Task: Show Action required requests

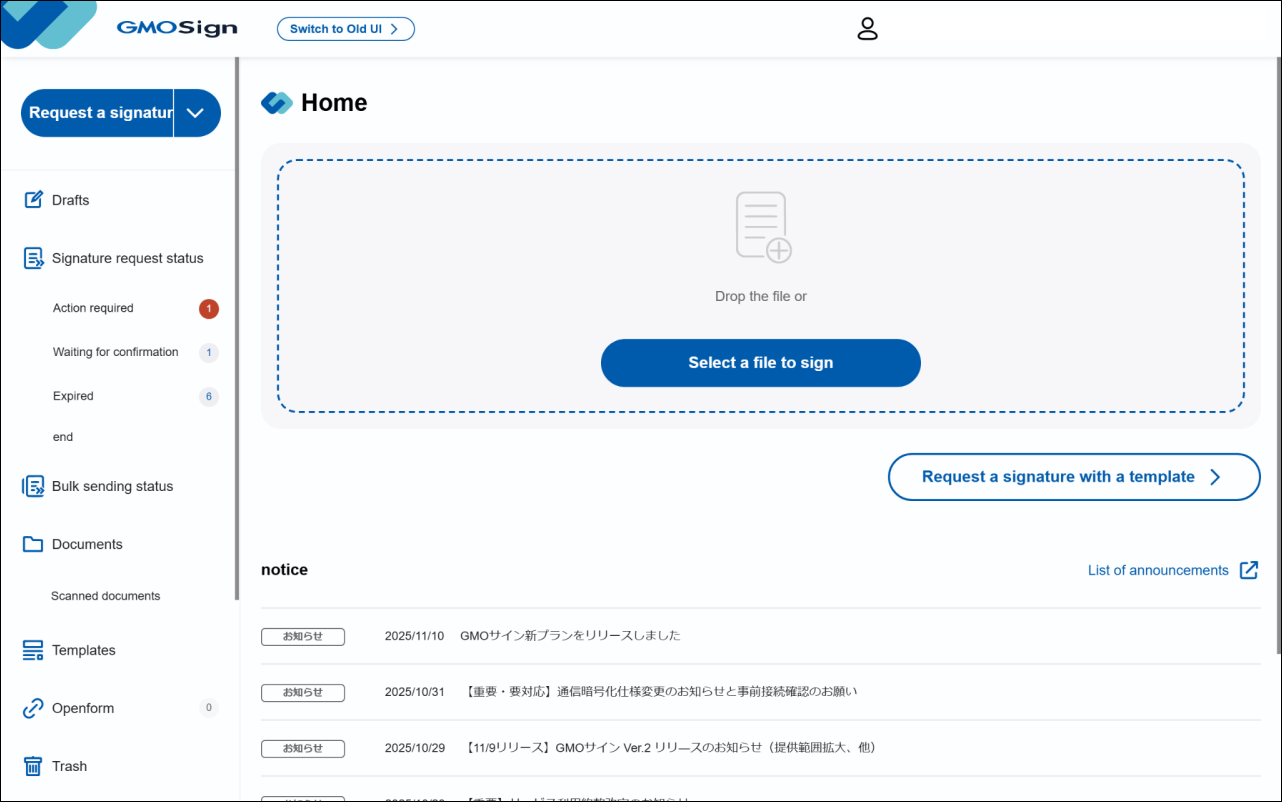Action: pos(93,308)
